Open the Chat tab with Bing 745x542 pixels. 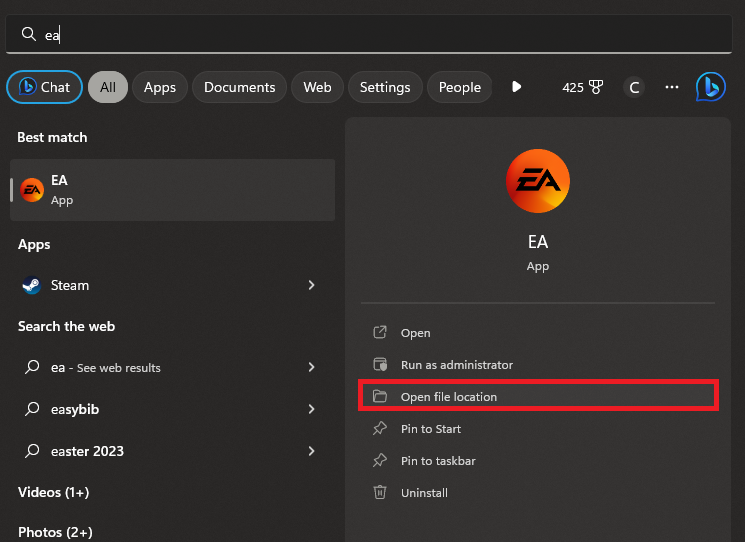(x=44, y=87)
